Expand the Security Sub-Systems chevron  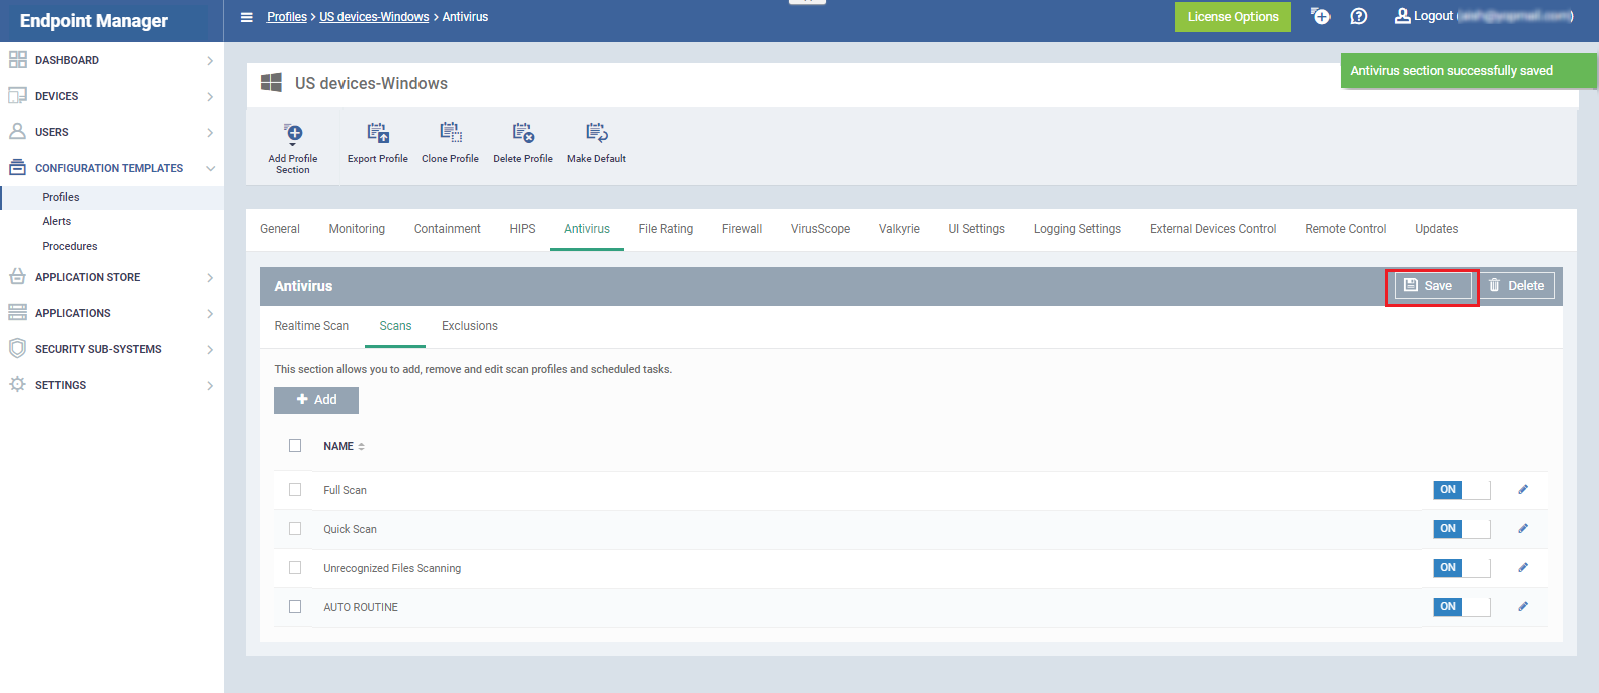click(210, 350)
